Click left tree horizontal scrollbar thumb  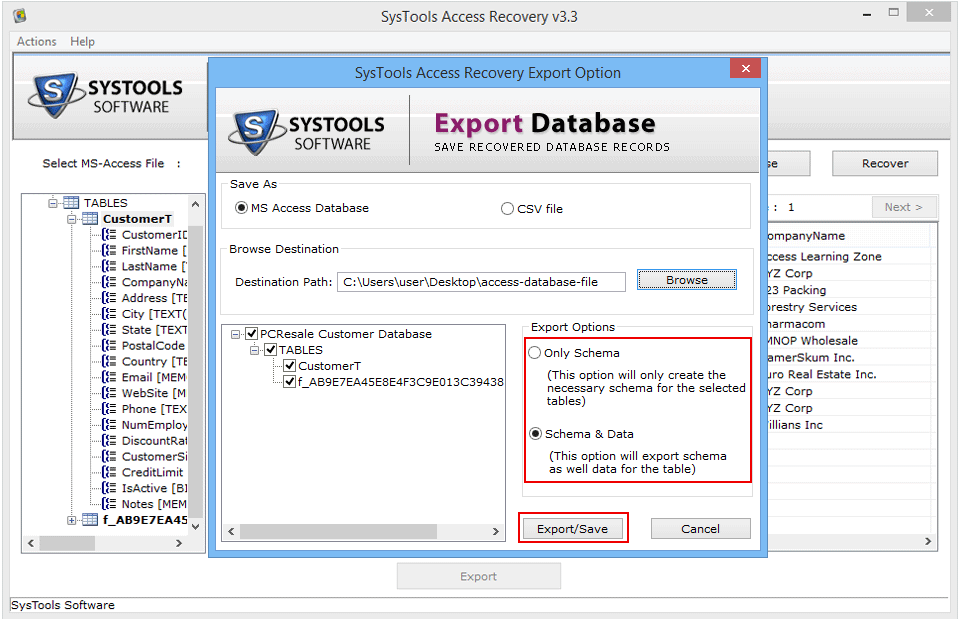pyautogui.click(x=67, y=543)
